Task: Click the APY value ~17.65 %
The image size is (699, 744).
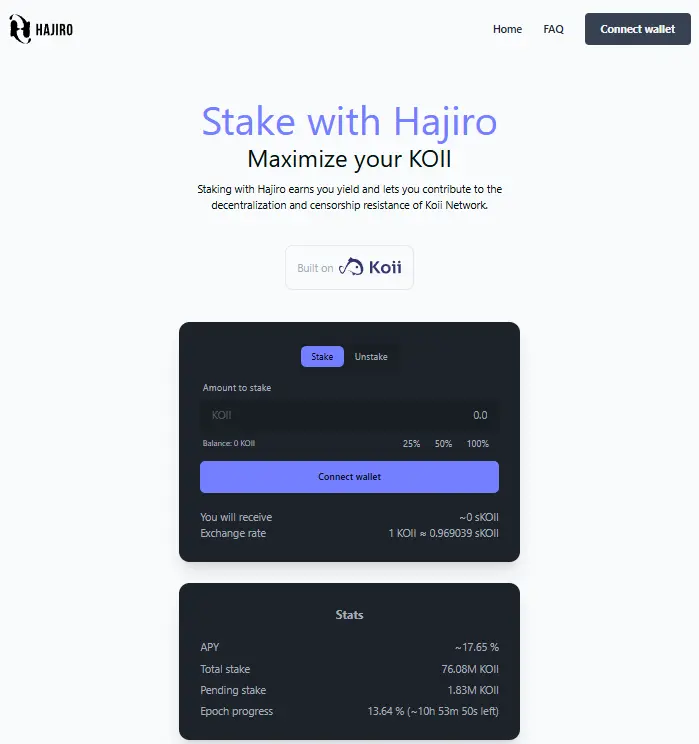Action: [476, 647]
